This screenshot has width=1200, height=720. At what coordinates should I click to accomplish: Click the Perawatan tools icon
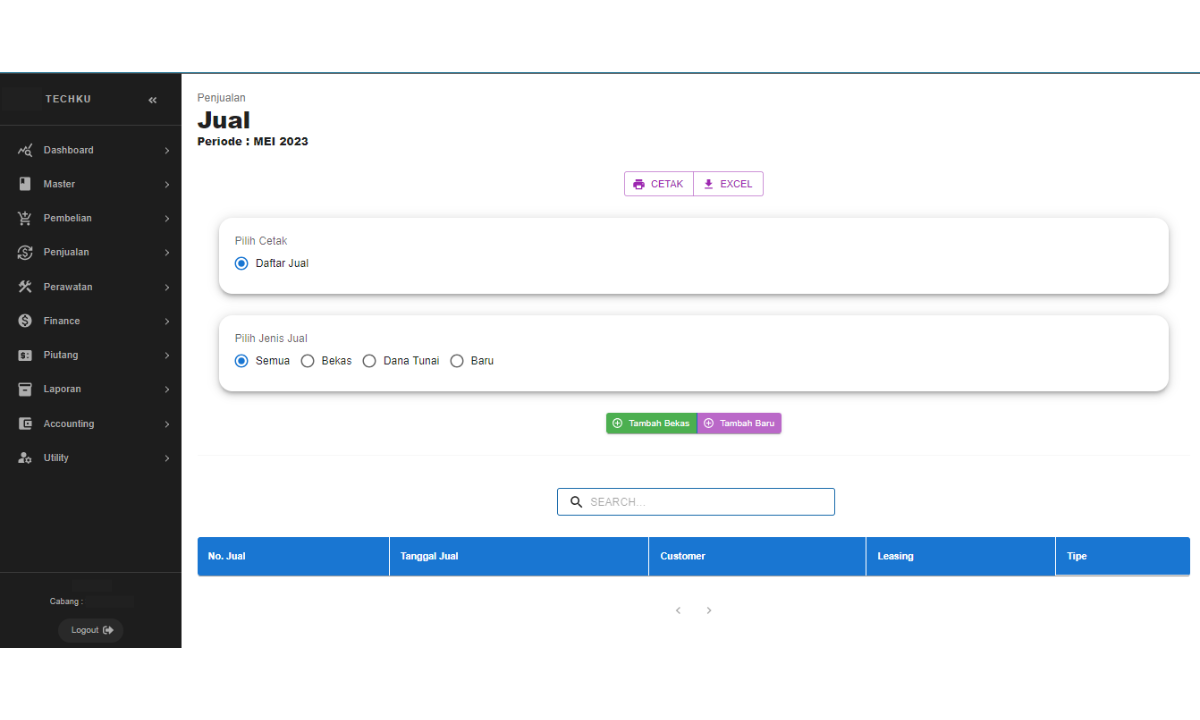click(26, 287)
